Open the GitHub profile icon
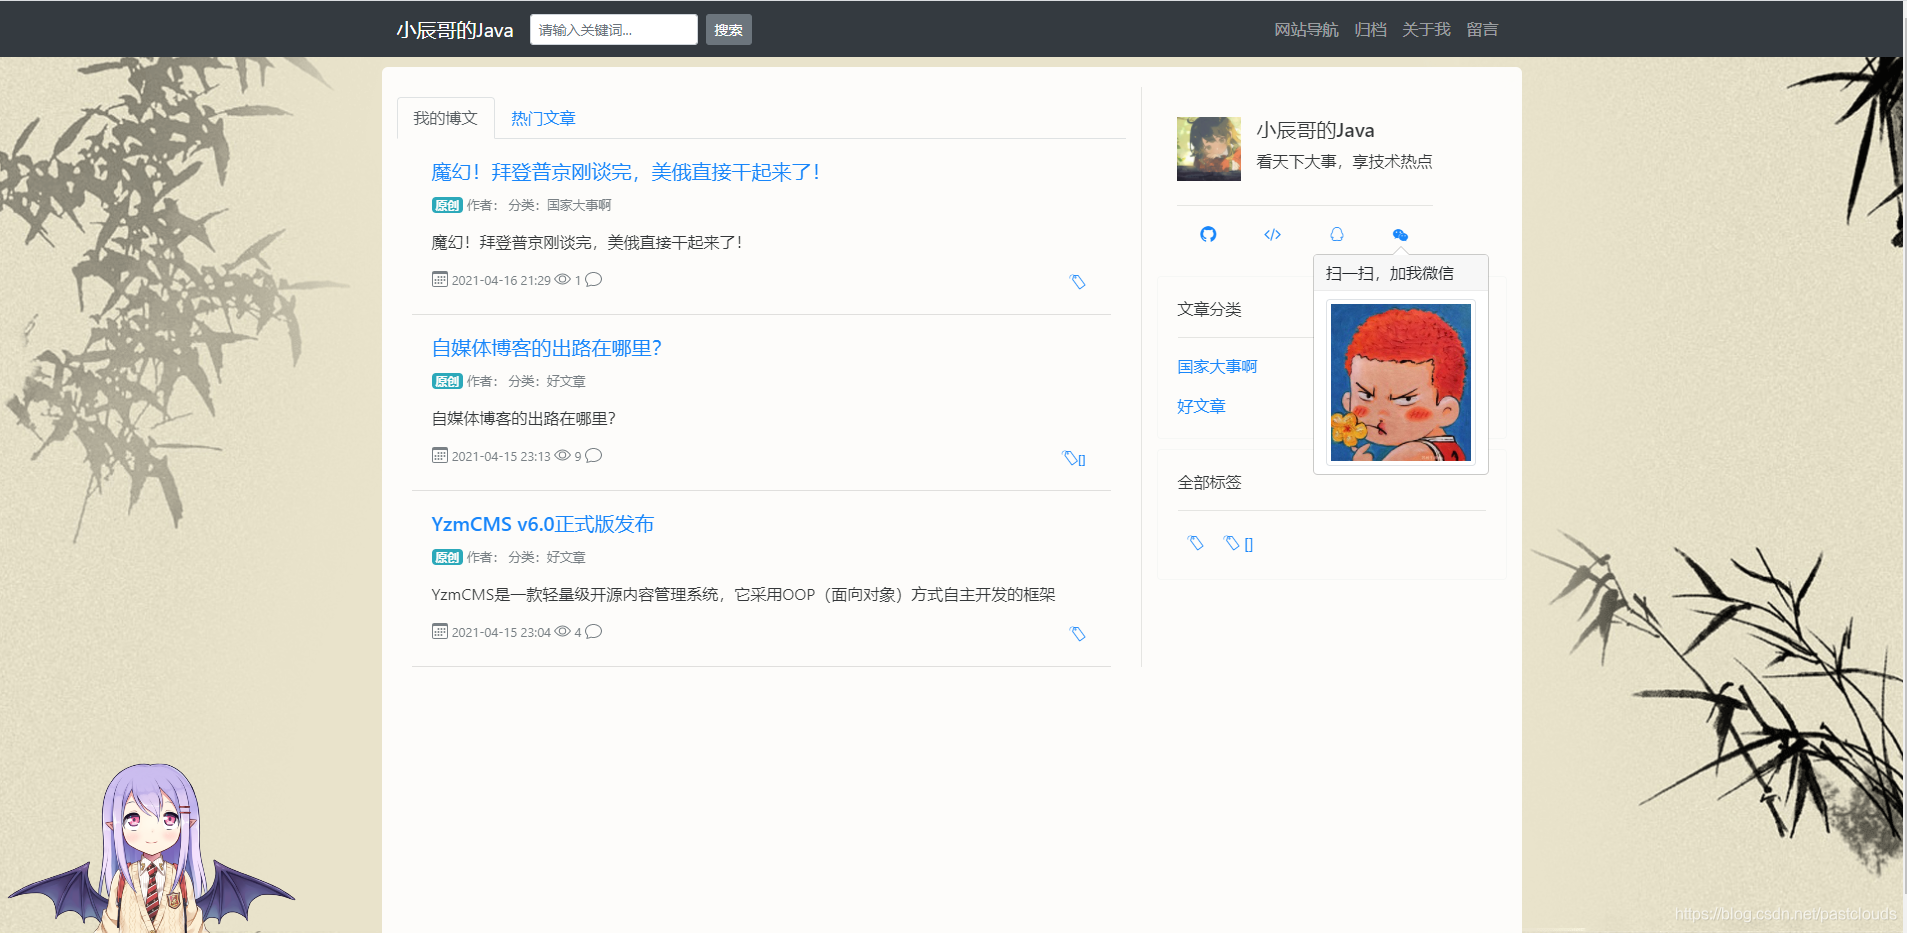1907x933 pixels. 1208,234
